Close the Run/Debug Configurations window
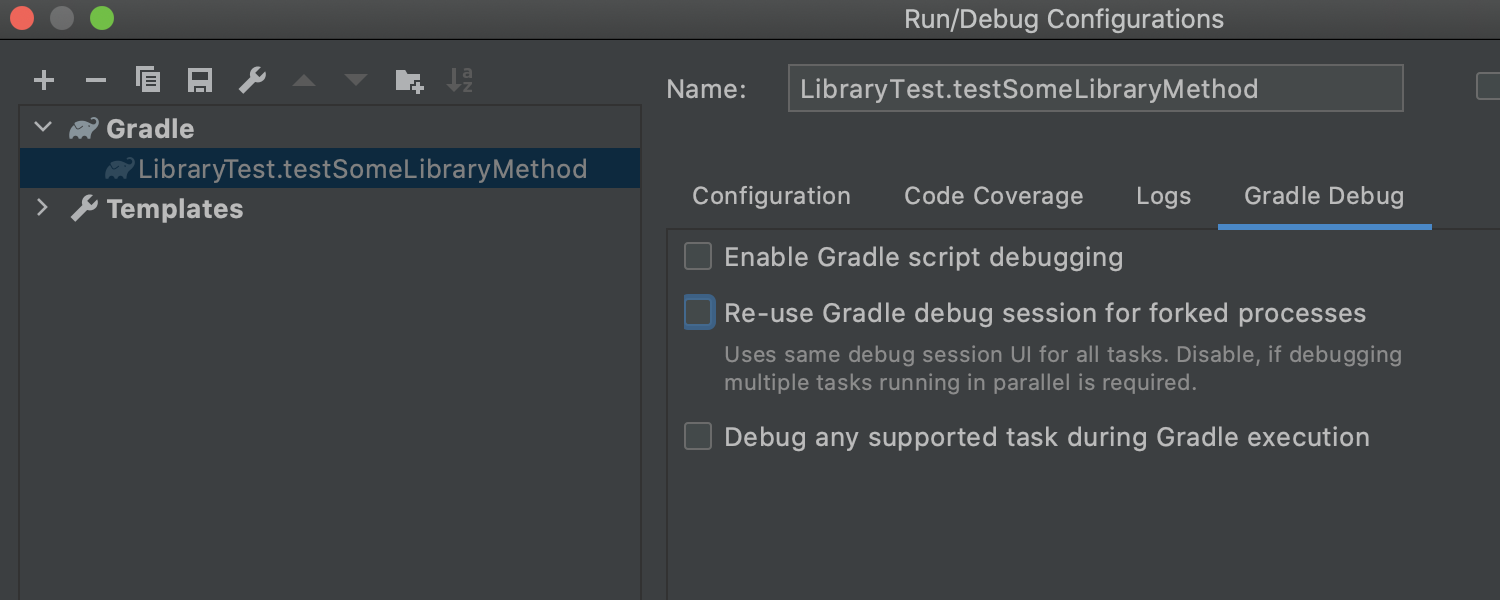 pyautogui.click(x=22, y=18)
